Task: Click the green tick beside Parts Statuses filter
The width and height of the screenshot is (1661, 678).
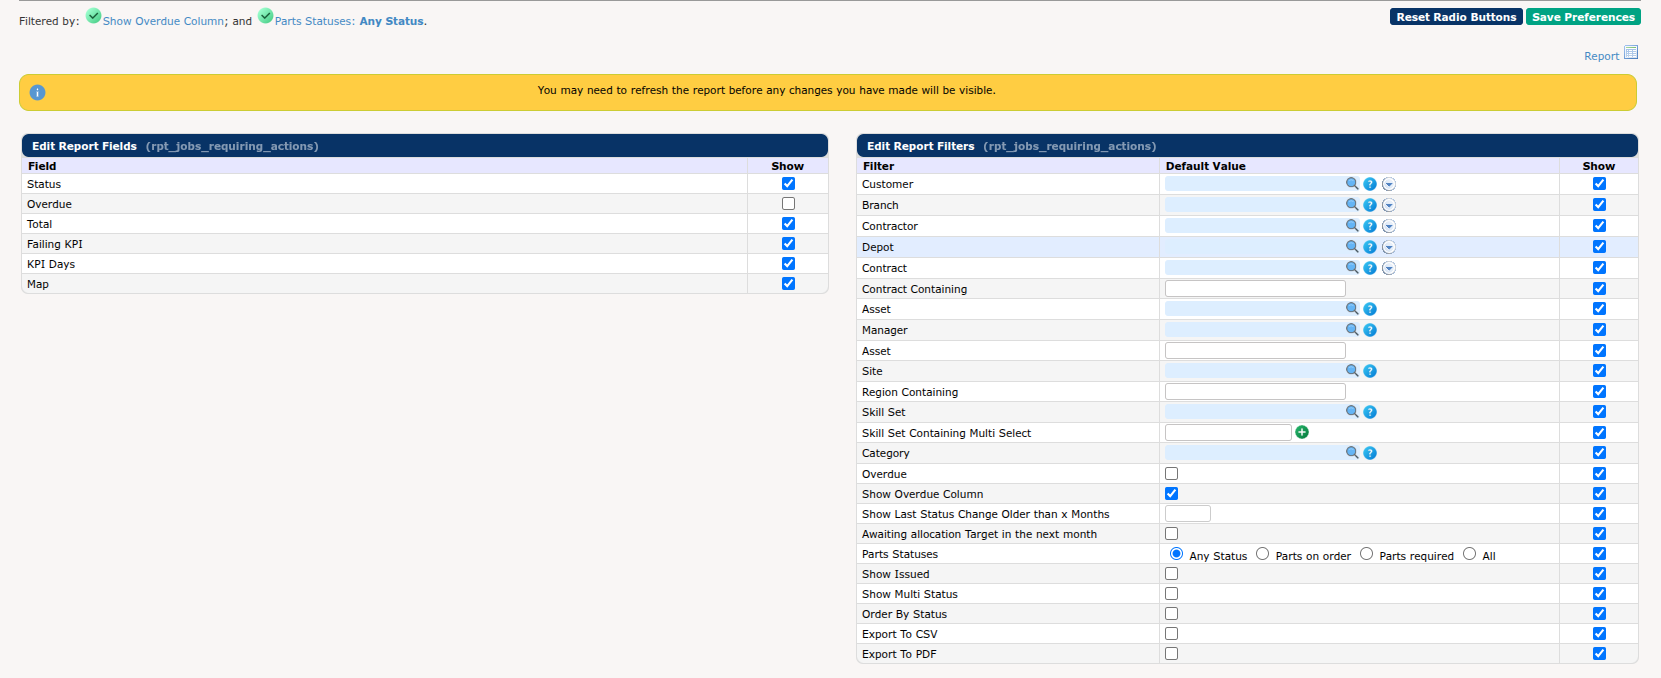Action: [x=266, y=16]
